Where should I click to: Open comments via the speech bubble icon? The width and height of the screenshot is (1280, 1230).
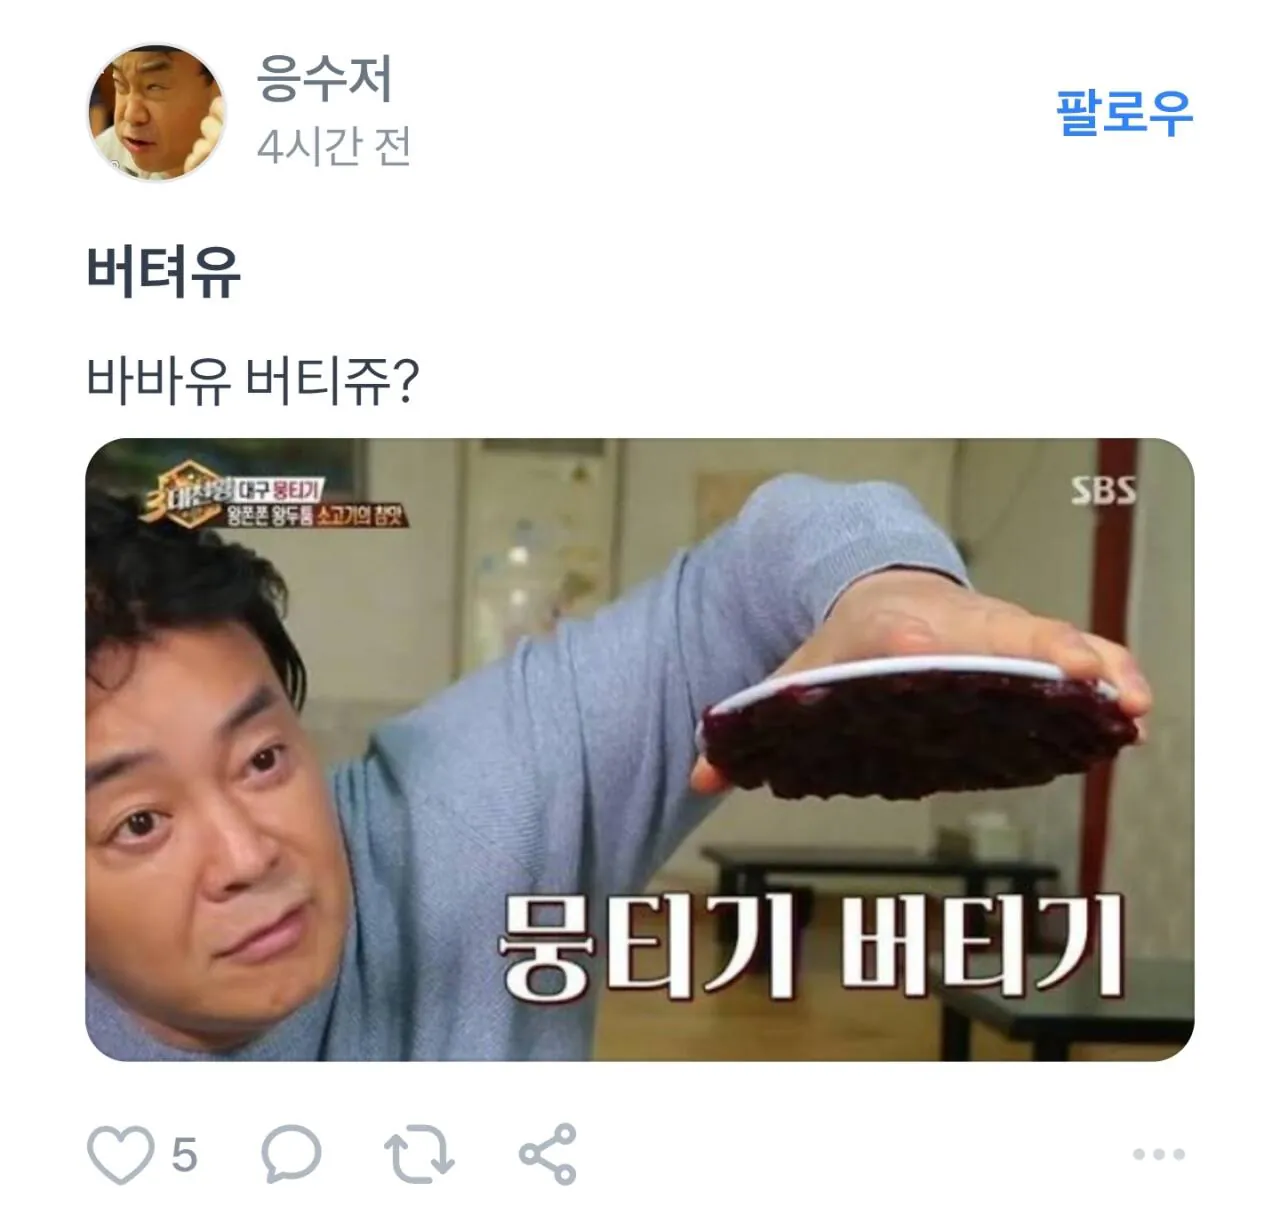click(291, 1154)
